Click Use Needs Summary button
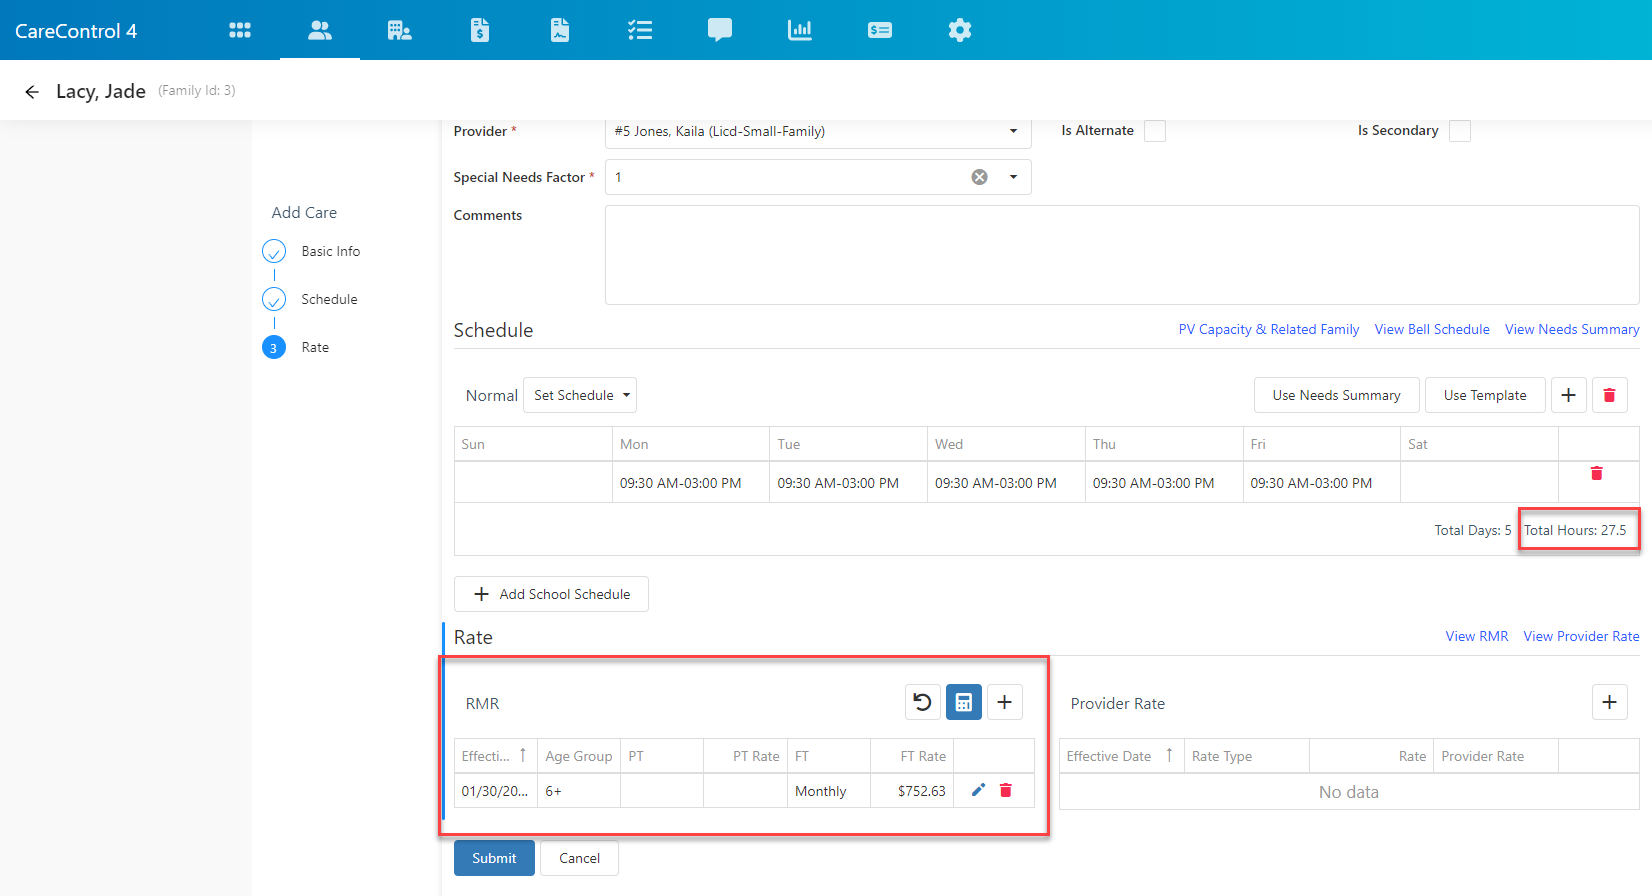 coord(1336,395)
